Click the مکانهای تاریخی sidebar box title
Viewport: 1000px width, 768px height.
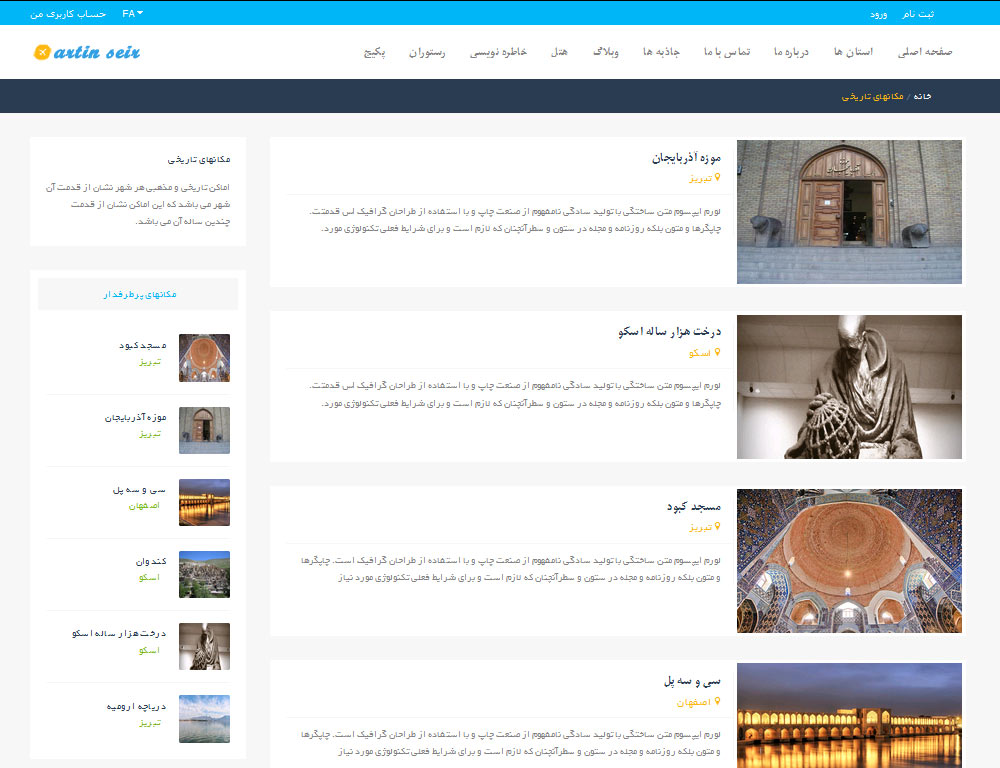tap(198, 159)
